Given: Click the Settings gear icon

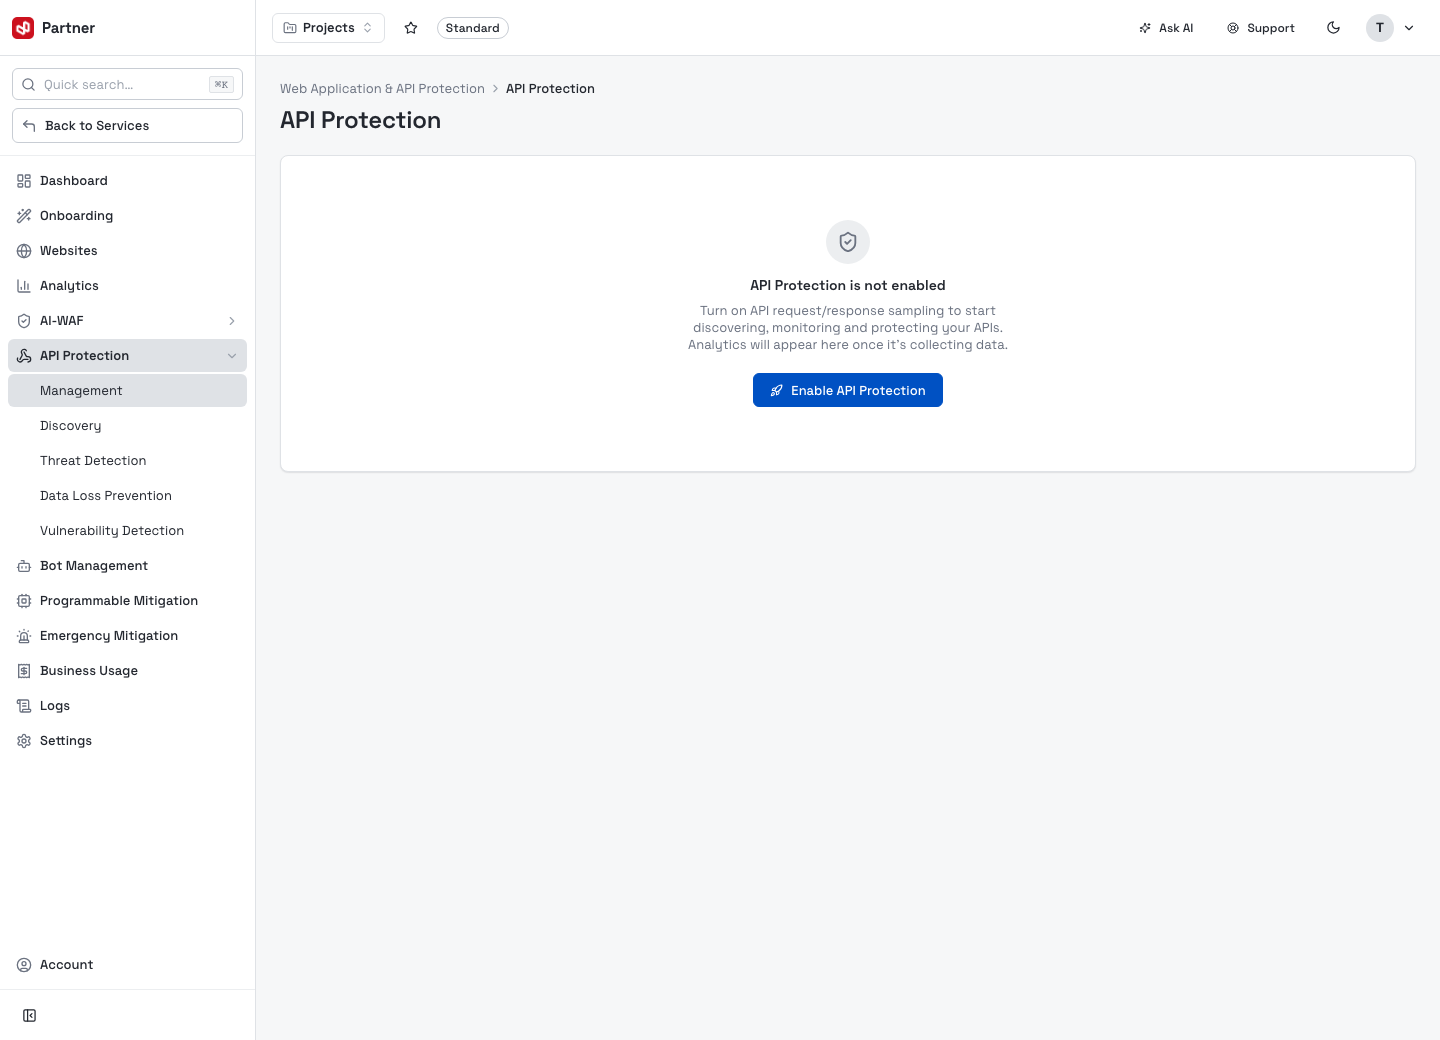Looking at the screenshot, I should click(24, 741).
